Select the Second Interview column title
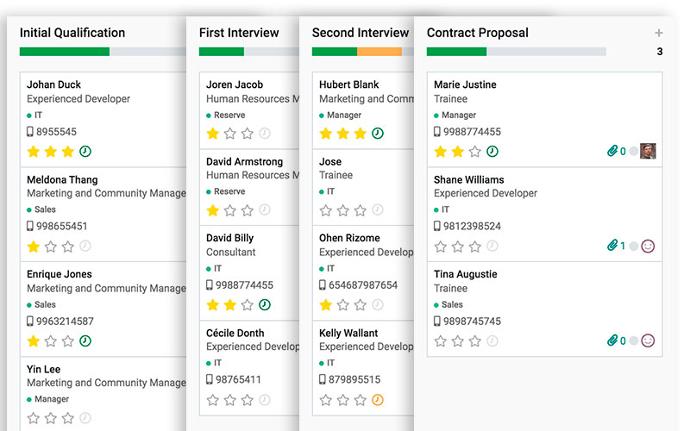This screenshot has height=431, width=690. pos(360,33)
